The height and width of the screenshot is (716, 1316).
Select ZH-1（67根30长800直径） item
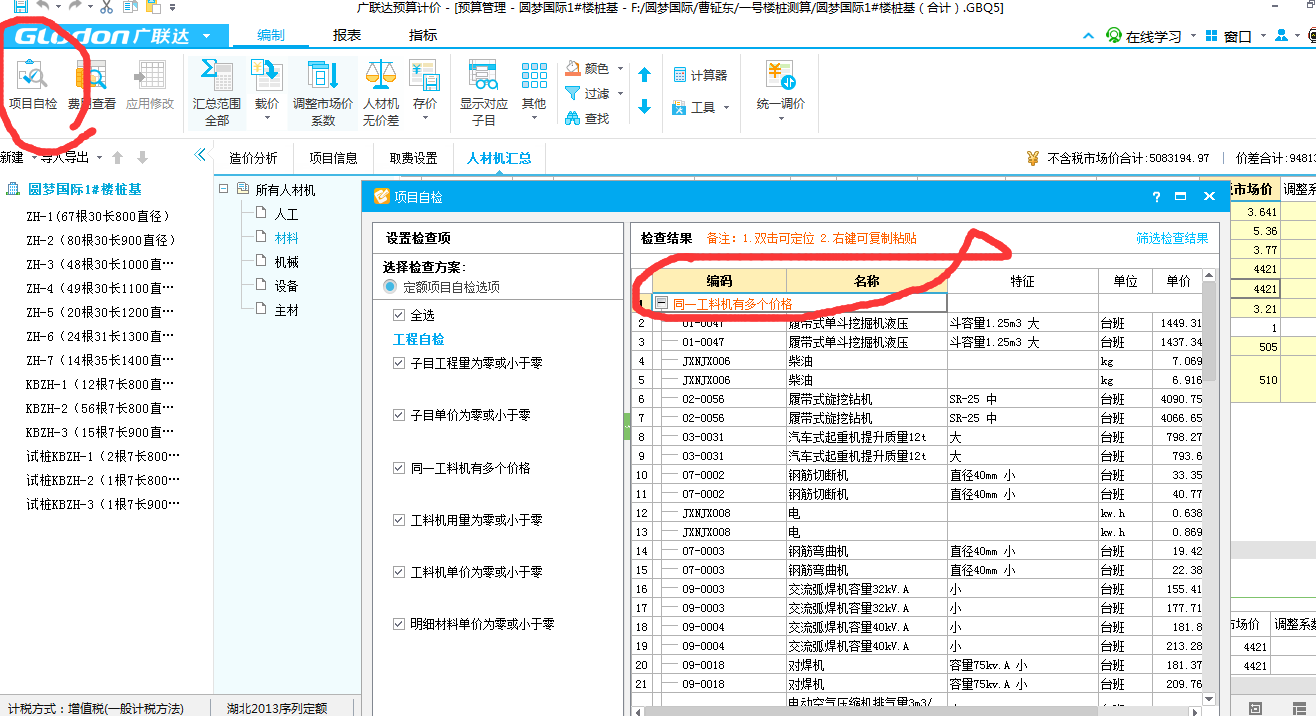click(99, 216)
